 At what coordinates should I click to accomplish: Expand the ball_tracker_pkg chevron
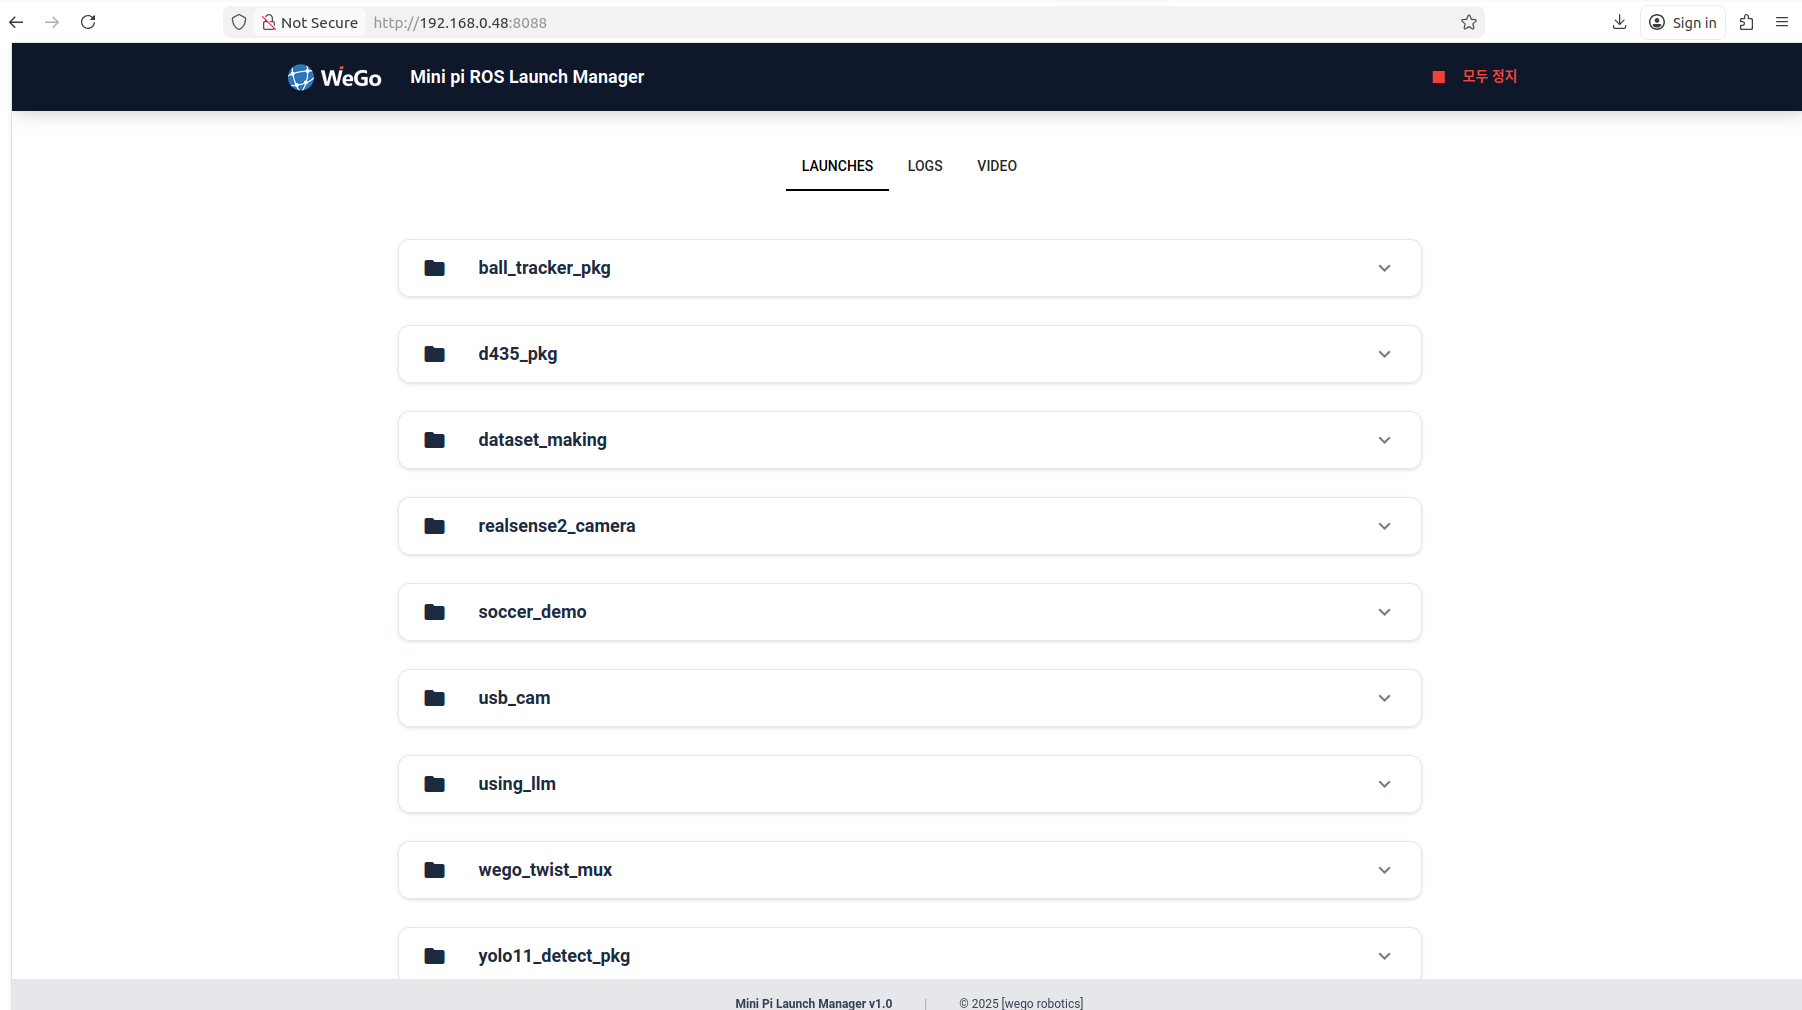pyautogui.click(x=1384, y=268)
